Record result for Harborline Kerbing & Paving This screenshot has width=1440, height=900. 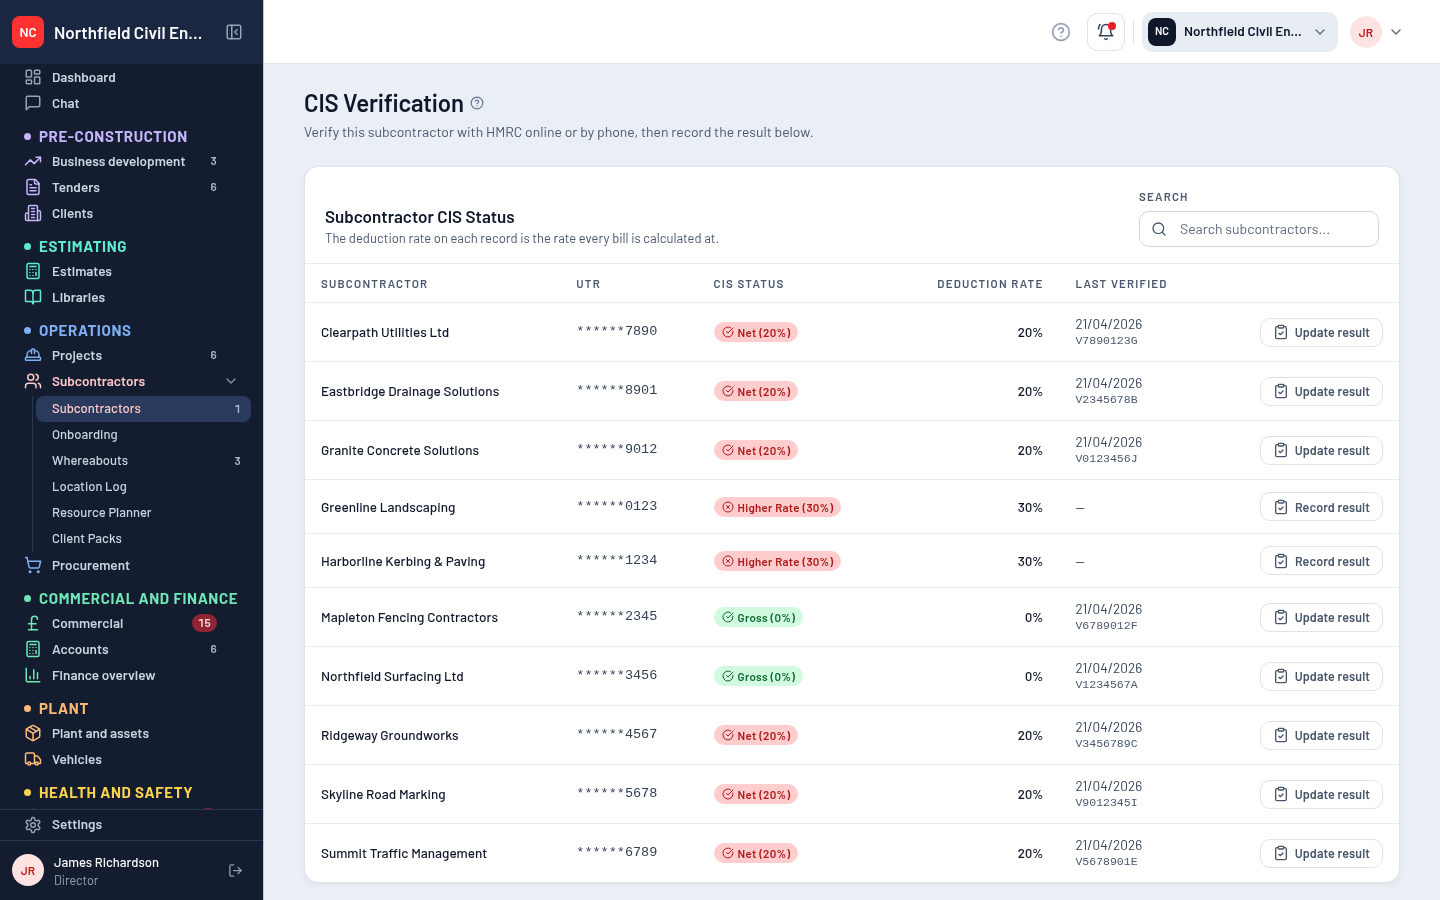[x=1321, y=561]
